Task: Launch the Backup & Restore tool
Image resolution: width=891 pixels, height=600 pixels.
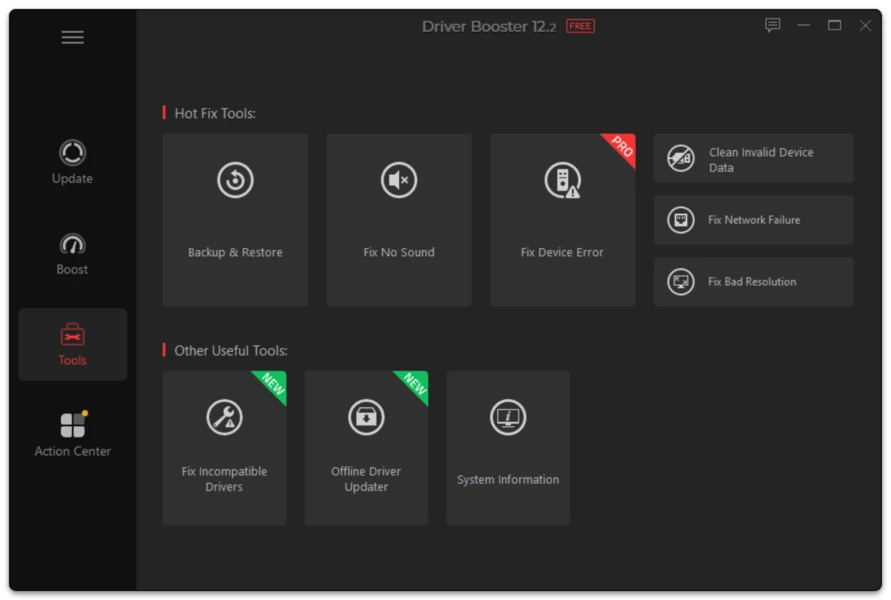Action: click(235, 220)
